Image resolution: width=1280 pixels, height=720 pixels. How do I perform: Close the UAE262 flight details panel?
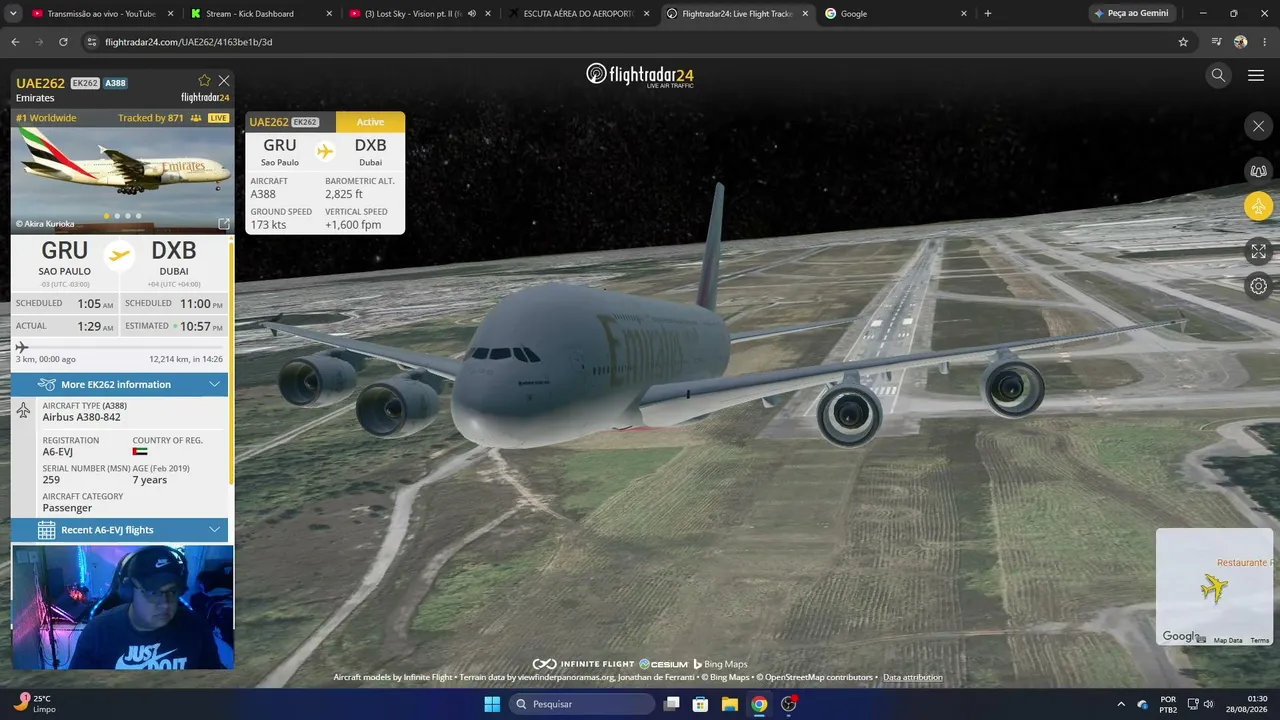[224, 81]
